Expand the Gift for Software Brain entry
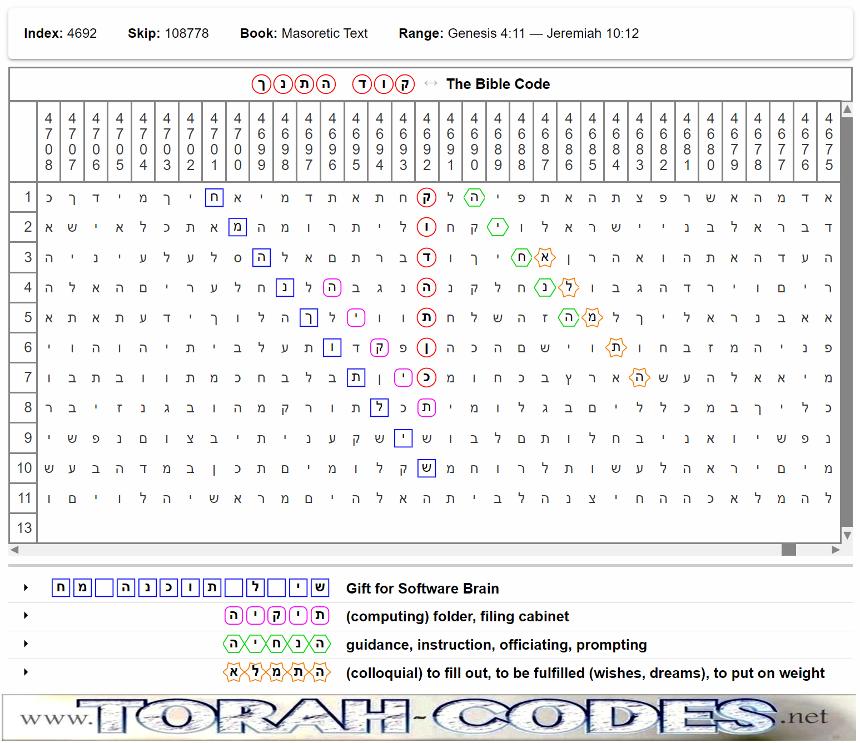The image size is (860, 743). click(26, 588)
